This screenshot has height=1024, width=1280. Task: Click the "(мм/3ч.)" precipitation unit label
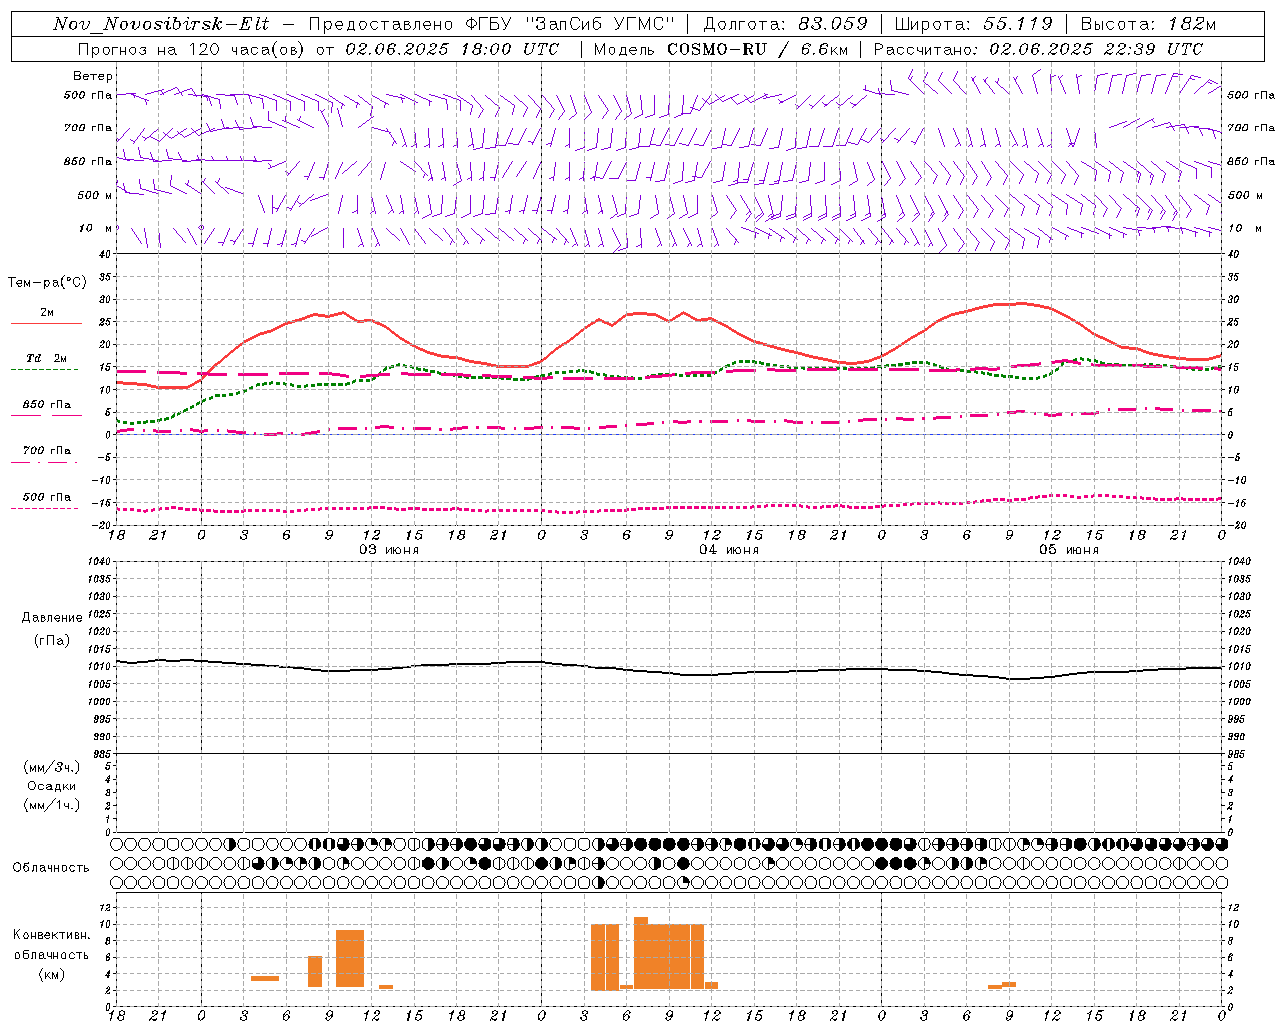[52, 767]
